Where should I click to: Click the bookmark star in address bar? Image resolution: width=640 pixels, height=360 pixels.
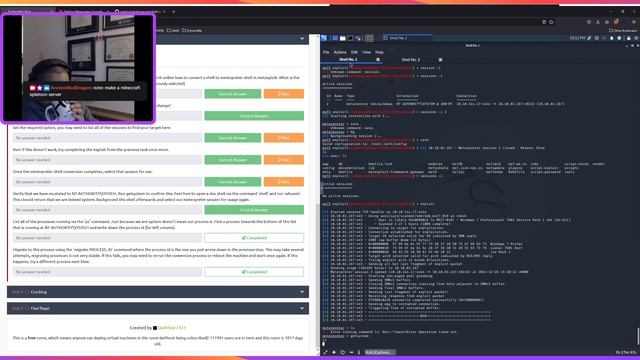point(551,22)
